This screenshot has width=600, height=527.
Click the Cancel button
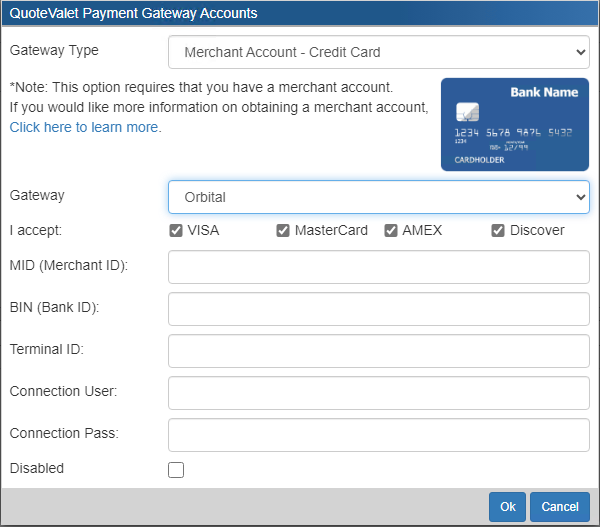coord(560,507)
